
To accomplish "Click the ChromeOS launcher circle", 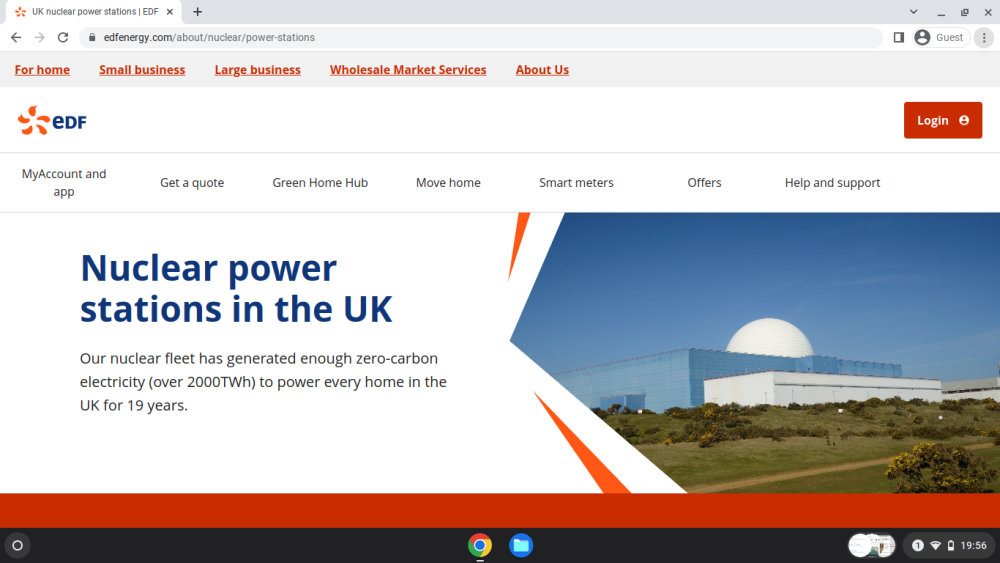I will coord(18,545).
